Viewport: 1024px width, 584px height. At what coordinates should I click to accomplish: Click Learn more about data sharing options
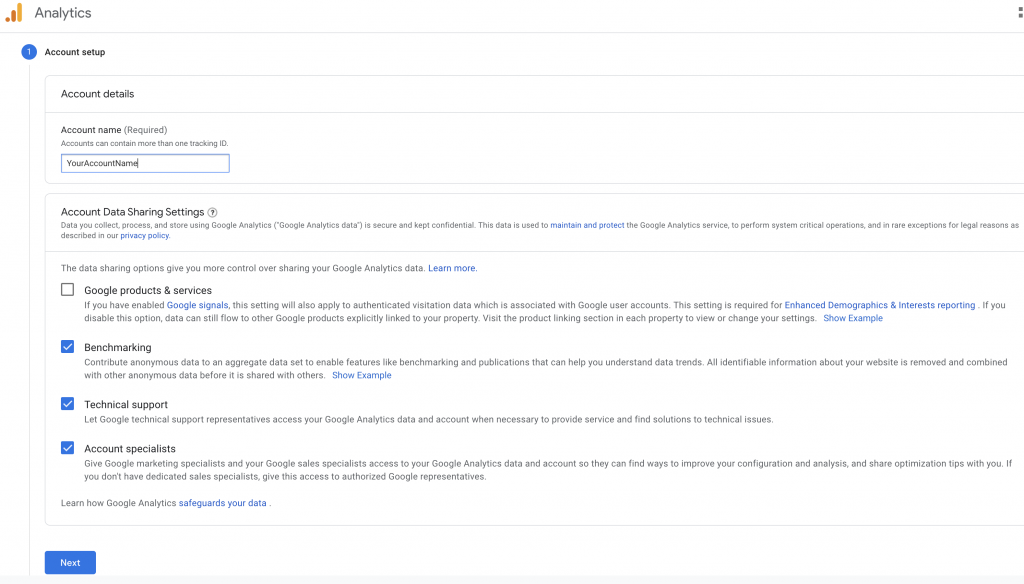coord(451,268)
